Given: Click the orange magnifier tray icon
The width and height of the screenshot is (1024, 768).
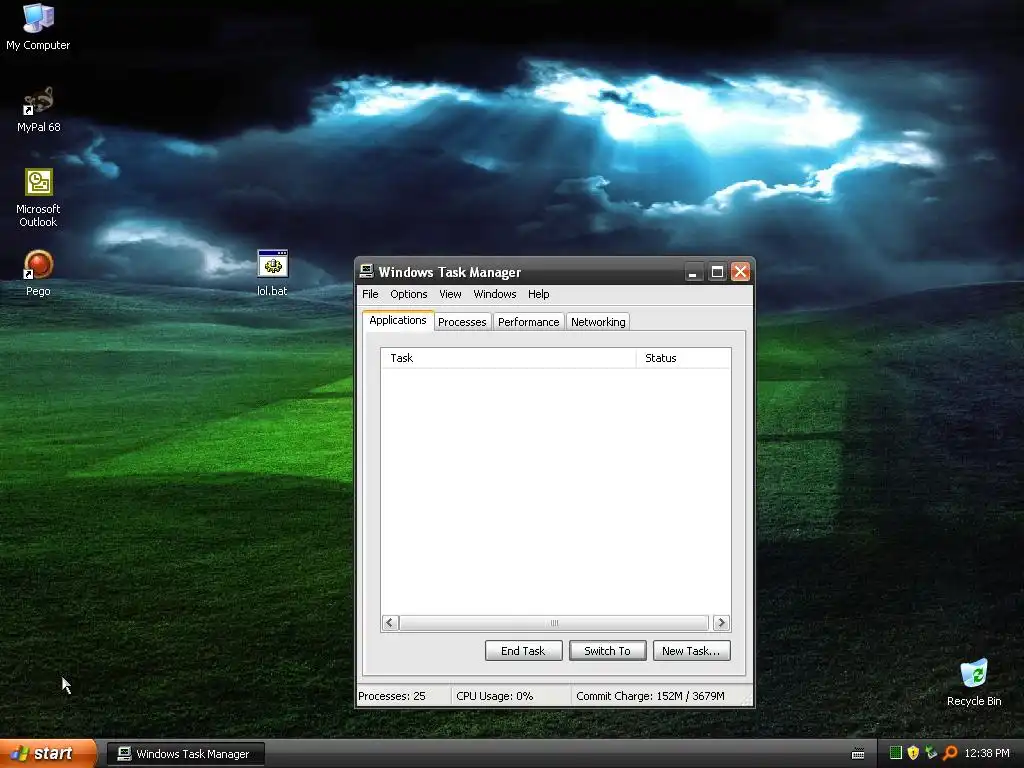Looking at the screenshot, I should (950, 753).
